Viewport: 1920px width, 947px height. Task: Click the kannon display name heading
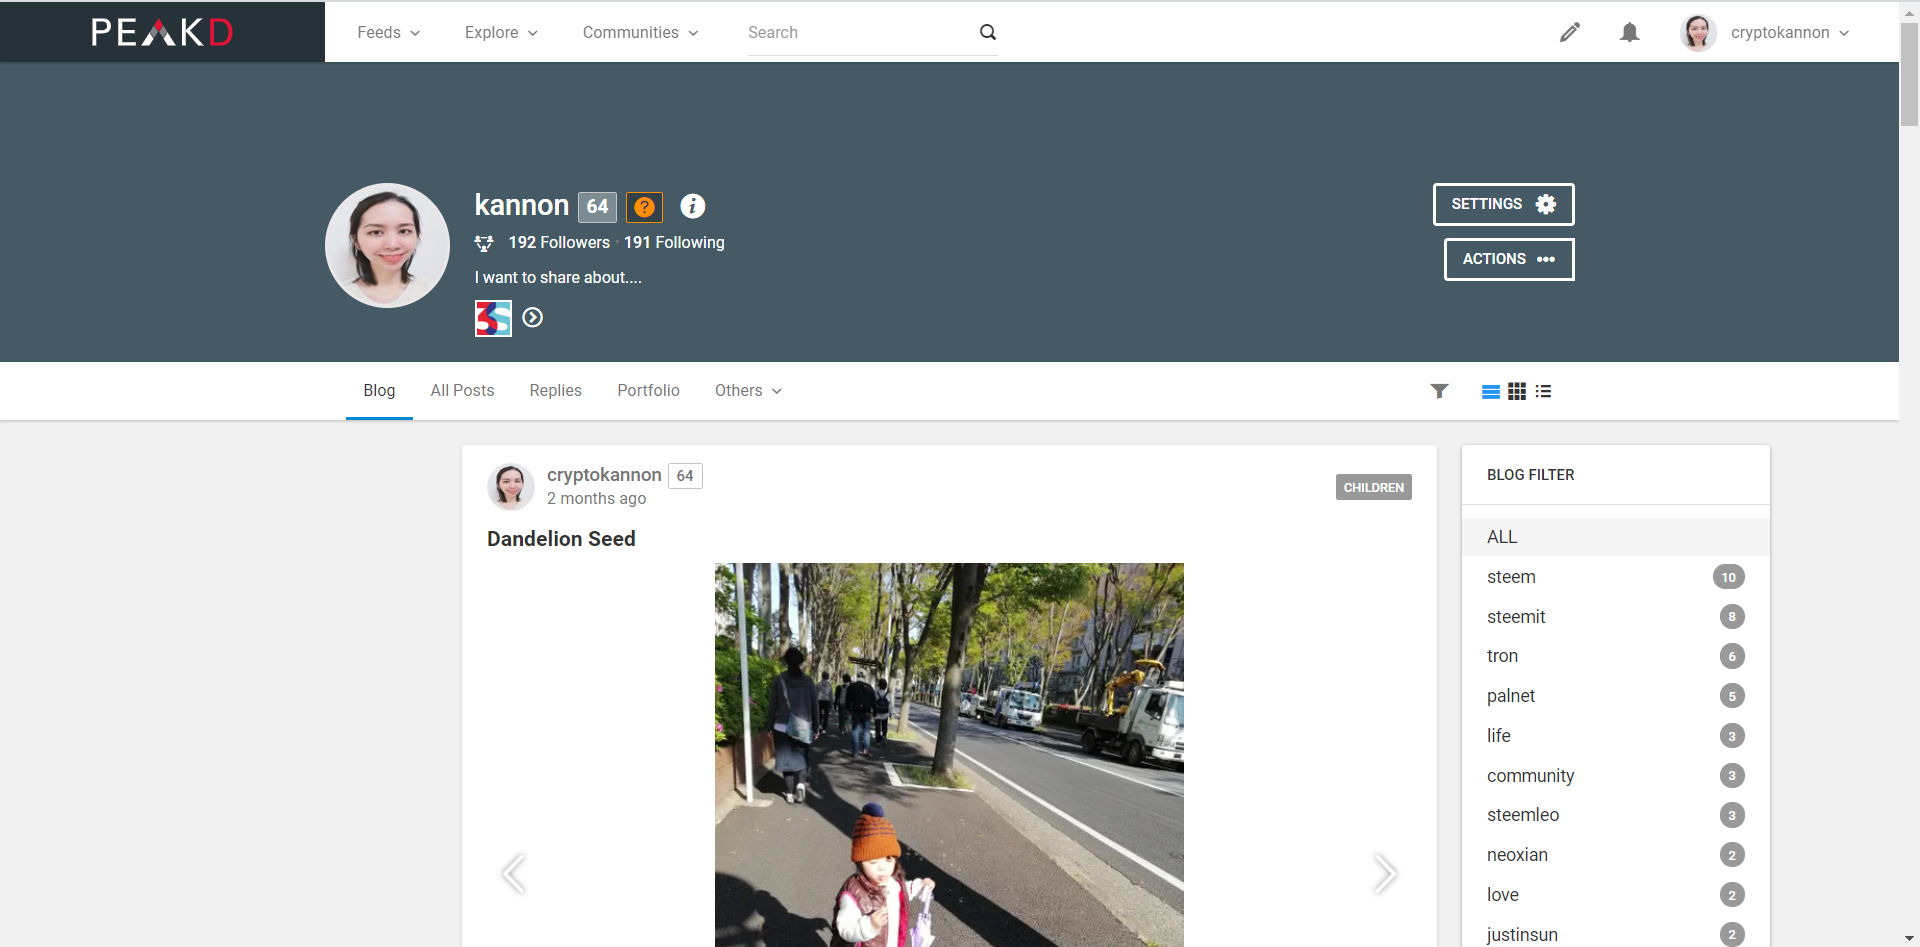521,206
